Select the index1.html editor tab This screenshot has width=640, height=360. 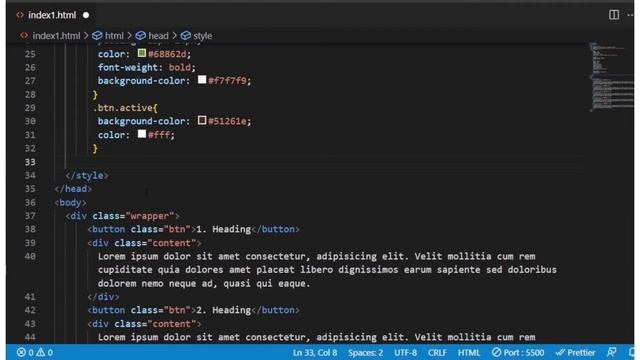[x=52, y=15]
